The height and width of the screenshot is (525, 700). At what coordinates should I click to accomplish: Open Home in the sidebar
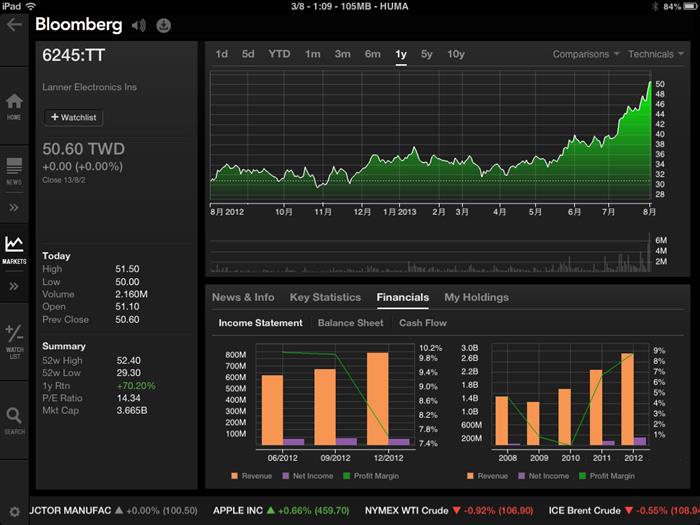[14, 107]
